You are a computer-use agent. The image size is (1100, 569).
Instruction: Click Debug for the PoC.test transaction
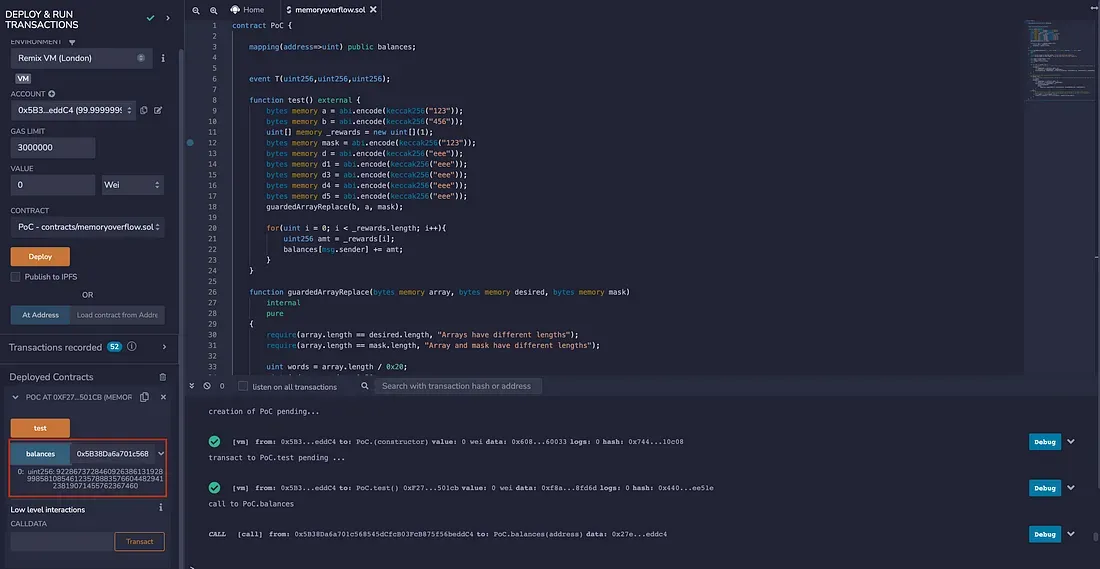[1045, 488]
